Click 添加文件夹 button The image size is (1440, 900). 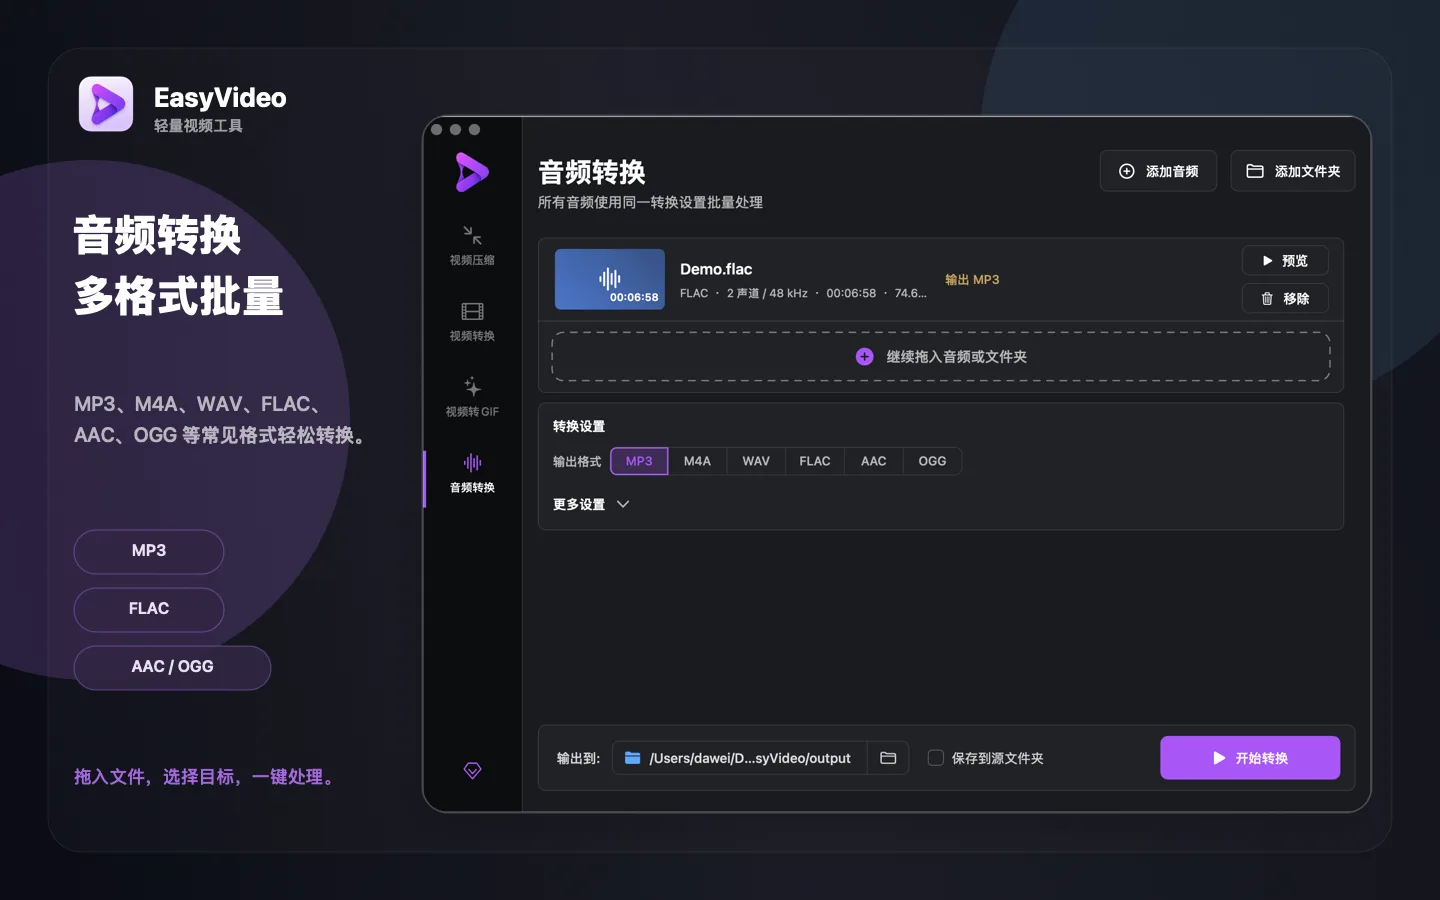pos(1293,171)
